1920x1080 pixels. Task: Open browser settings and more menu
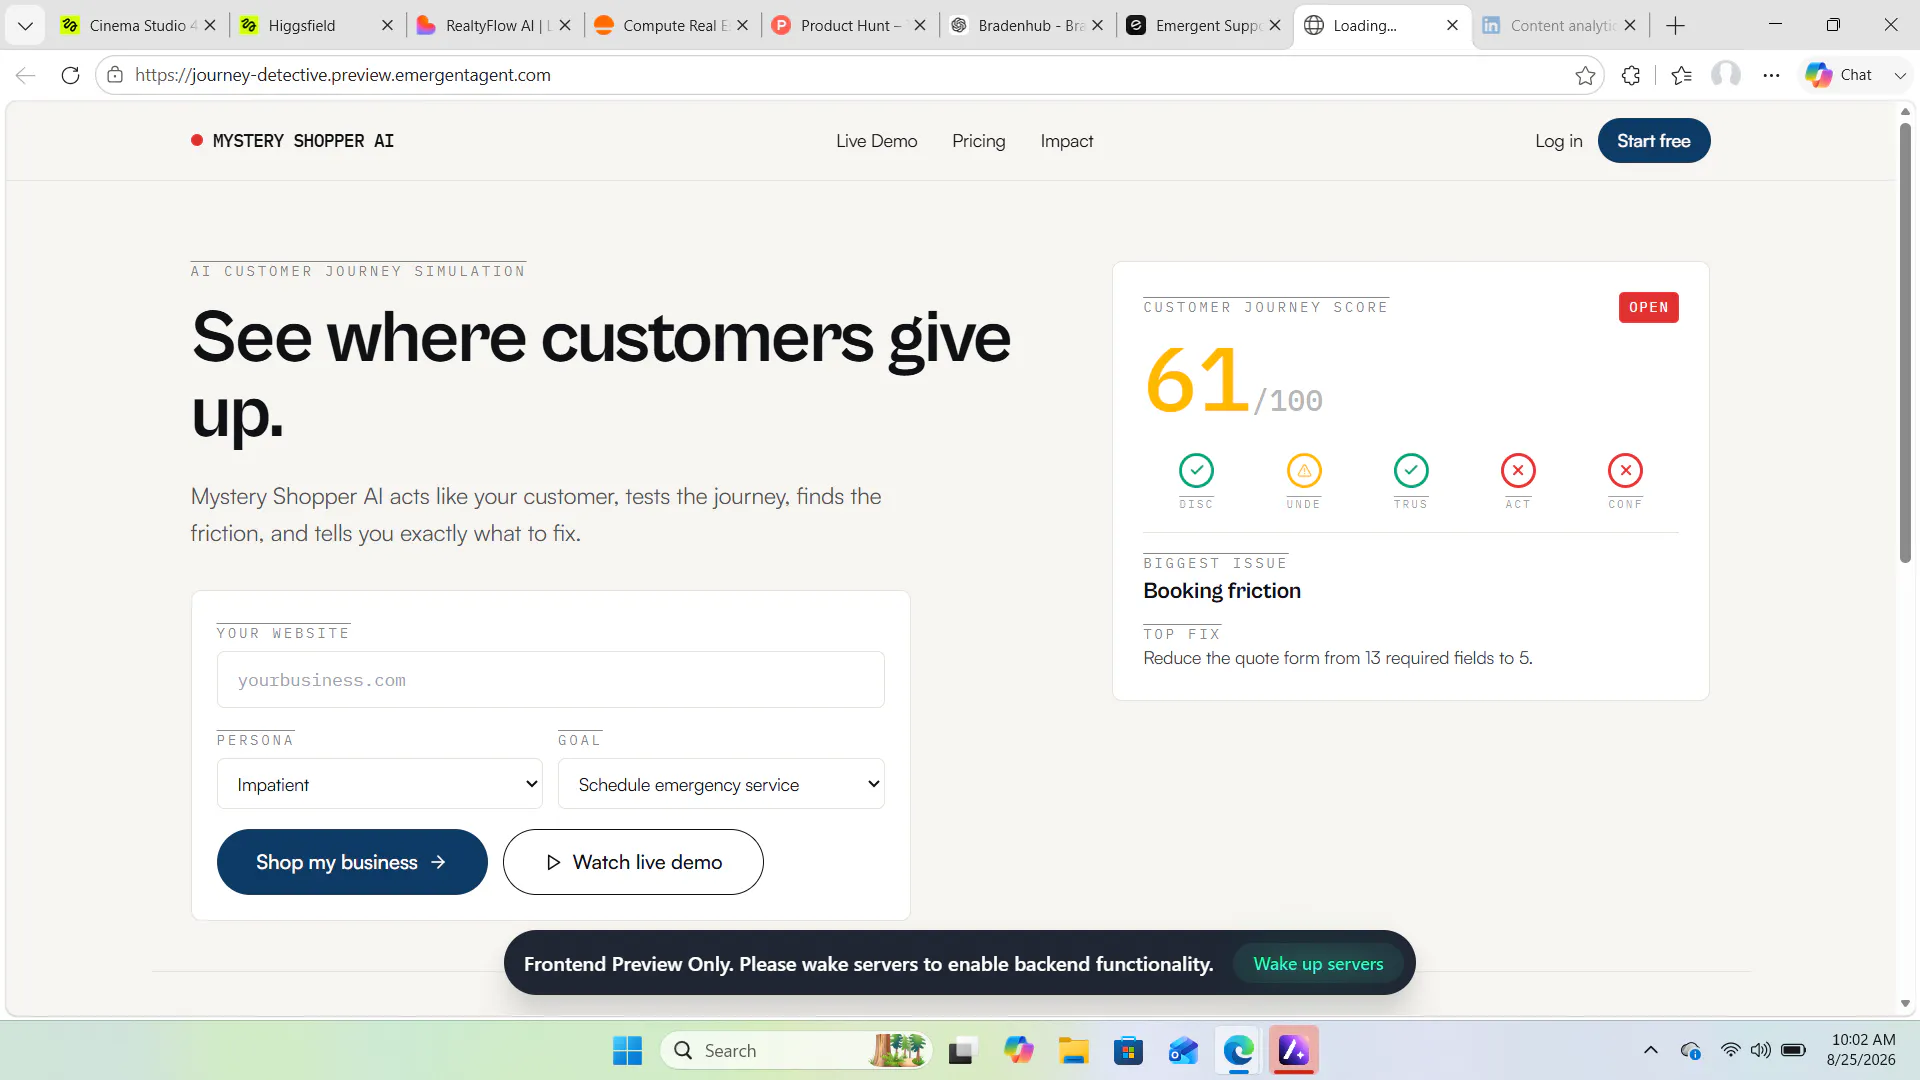tap(1771, 75)
